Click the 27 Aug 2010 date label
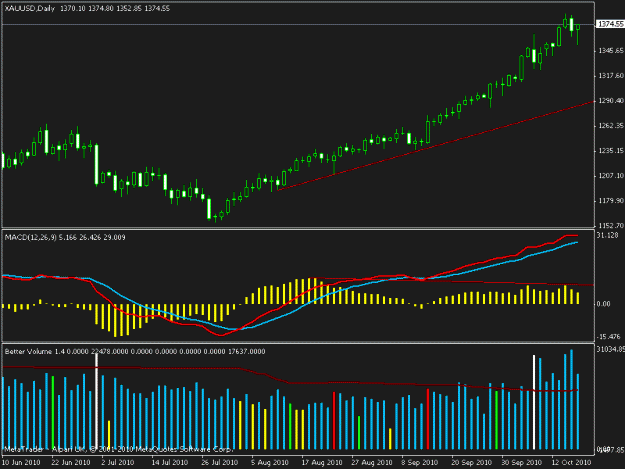The image size is (625, 469). click(x=371, y=463)
